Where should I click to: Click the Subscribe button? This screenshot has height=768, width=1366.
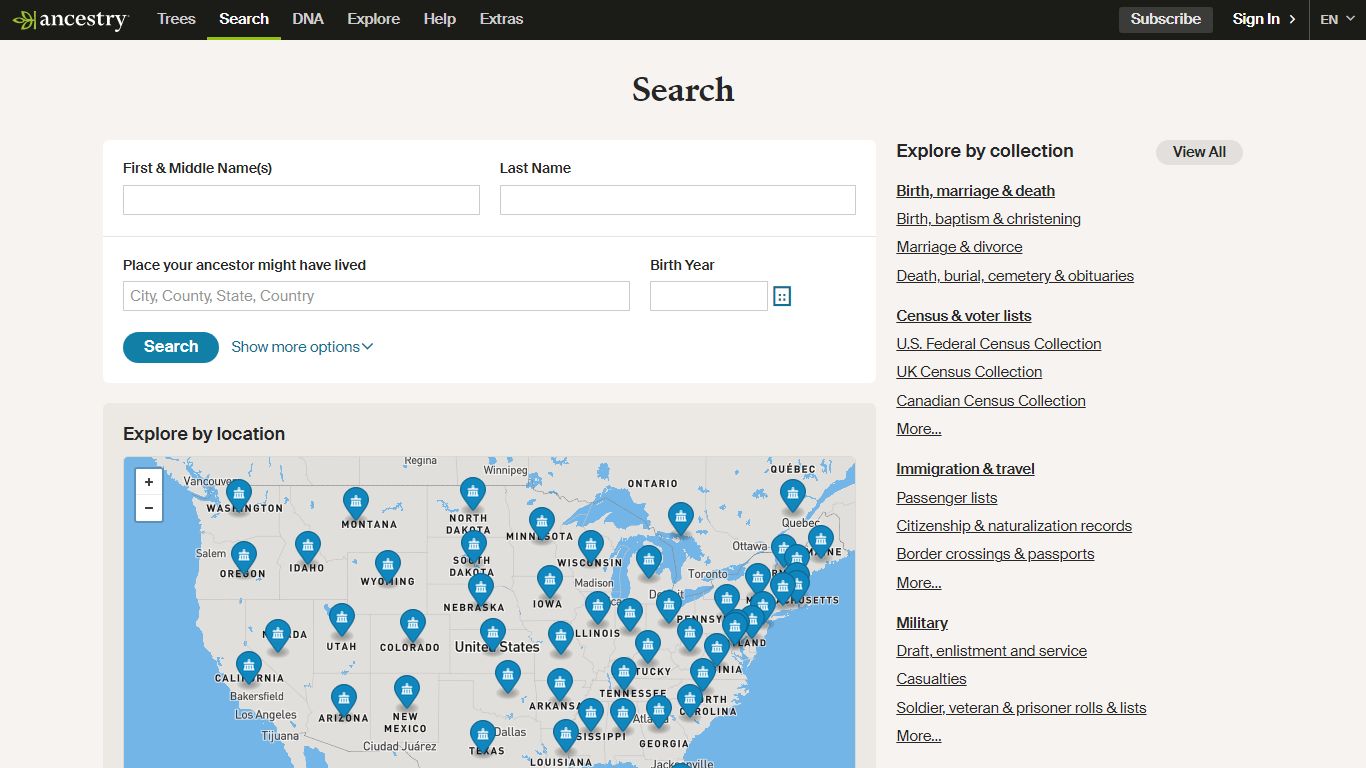coord(1166,19)
